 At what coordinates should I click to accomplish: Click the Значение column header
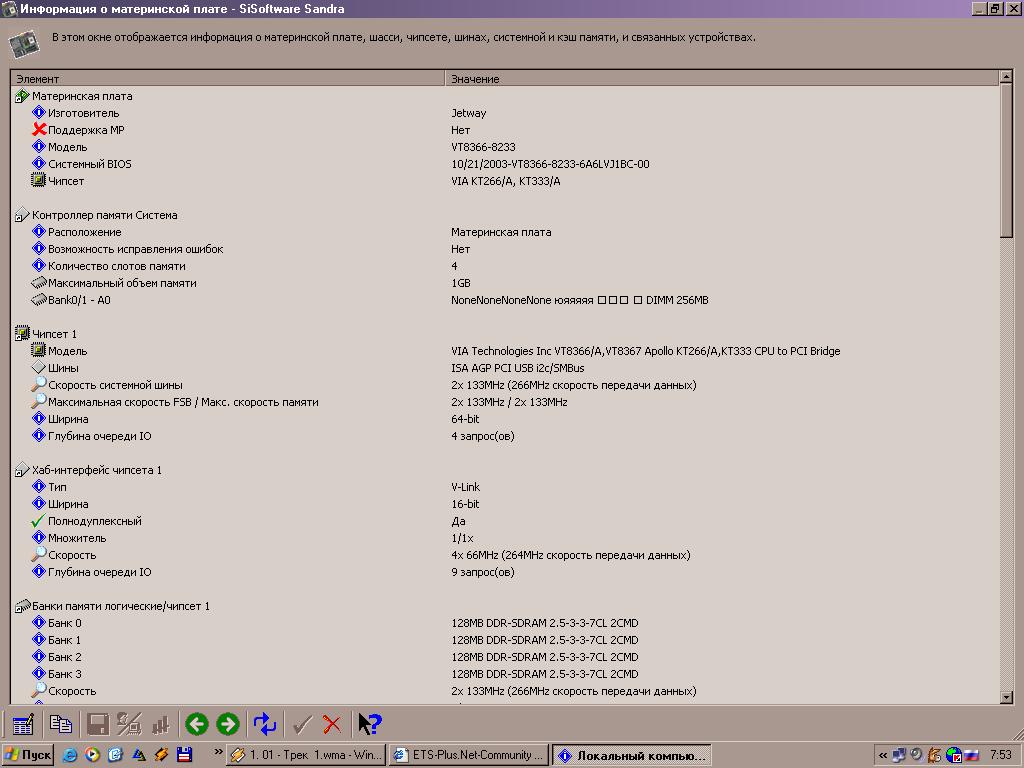tap(720, 78)
